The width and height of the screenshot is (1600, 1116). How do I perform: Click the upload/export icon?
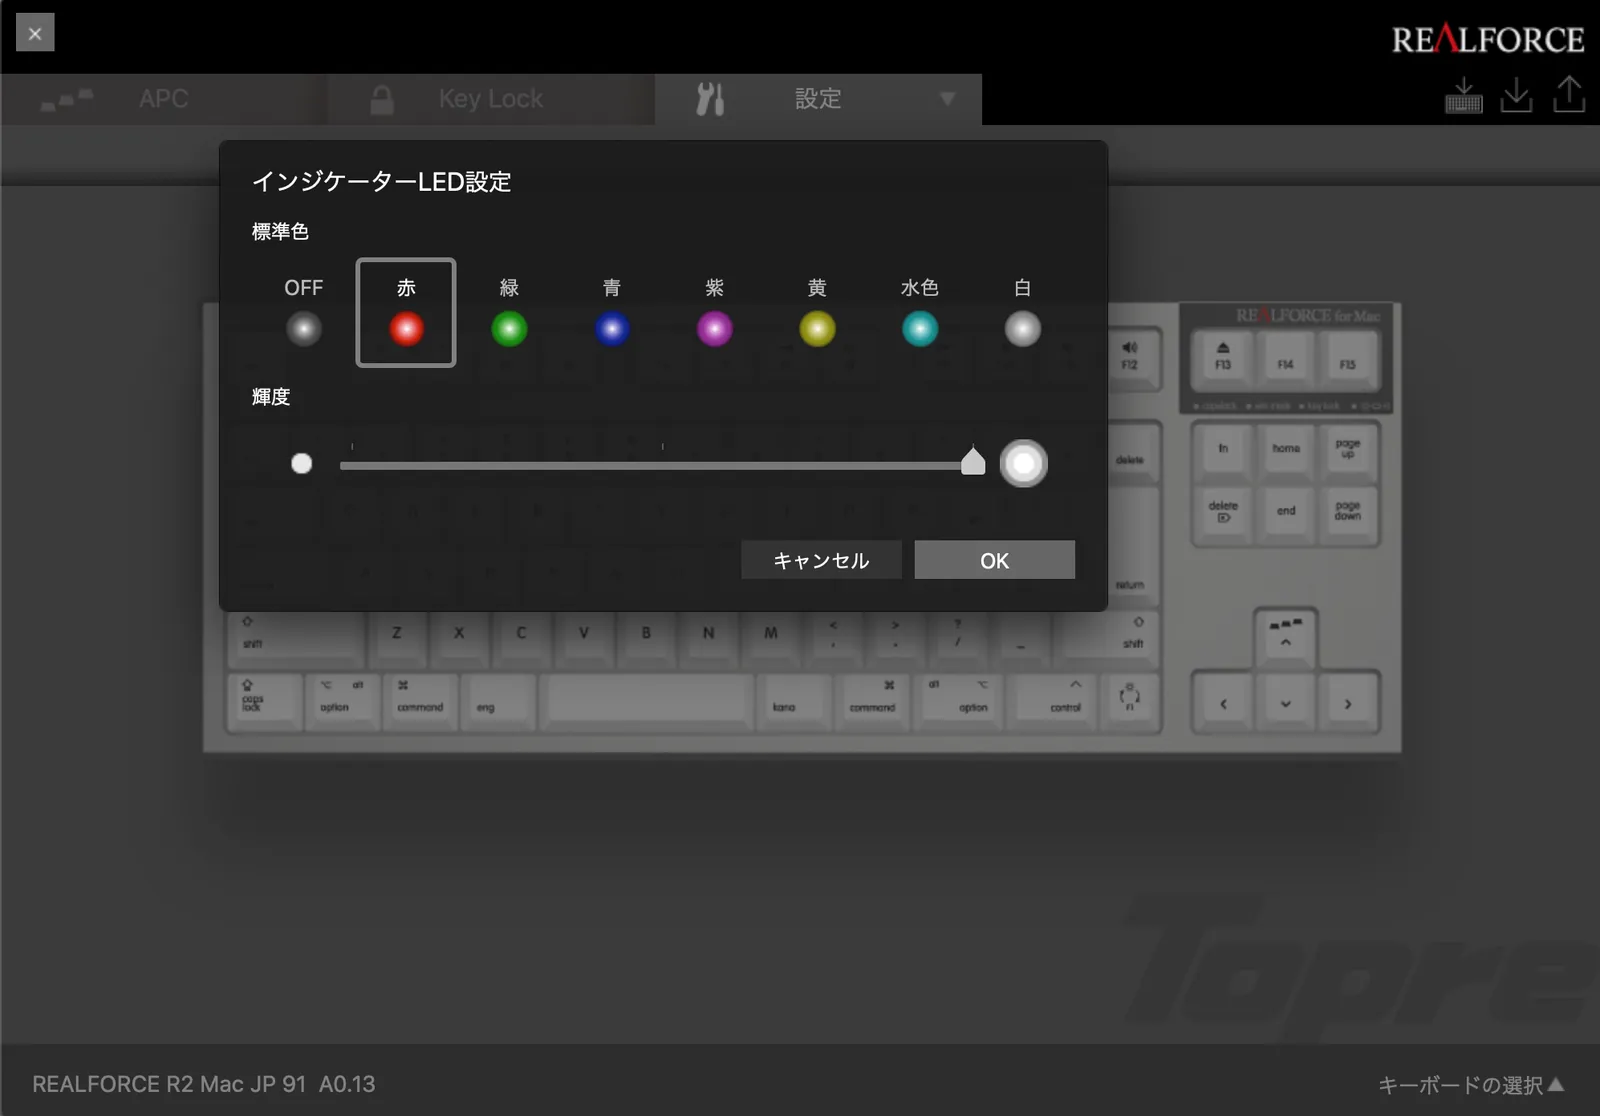tap(1569, 96)
